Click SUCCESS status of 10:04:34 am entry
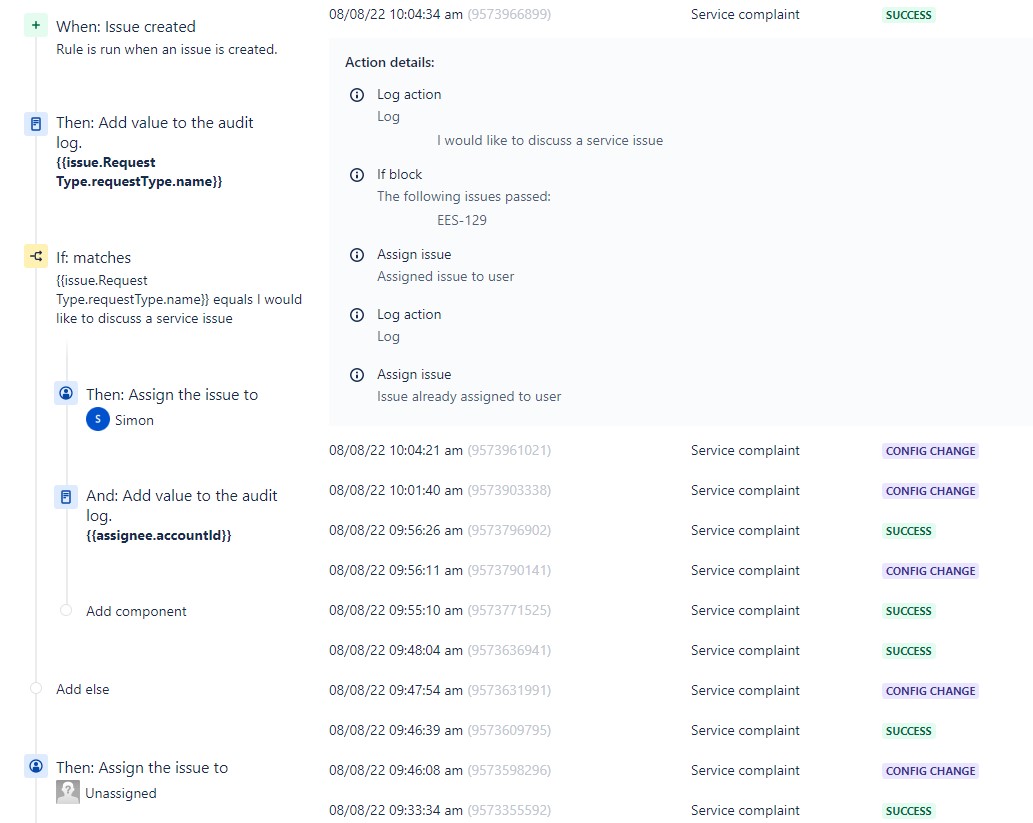This screenshot has height=823, width=1033. [x=908, y=15]
